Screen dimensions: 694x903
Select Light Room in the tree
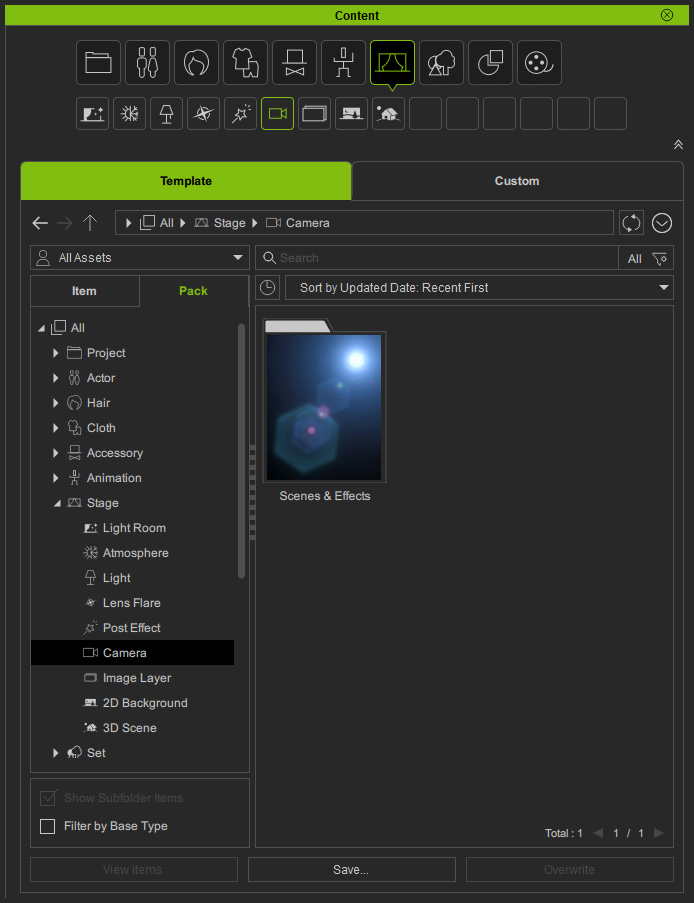(x=134, y=528)
